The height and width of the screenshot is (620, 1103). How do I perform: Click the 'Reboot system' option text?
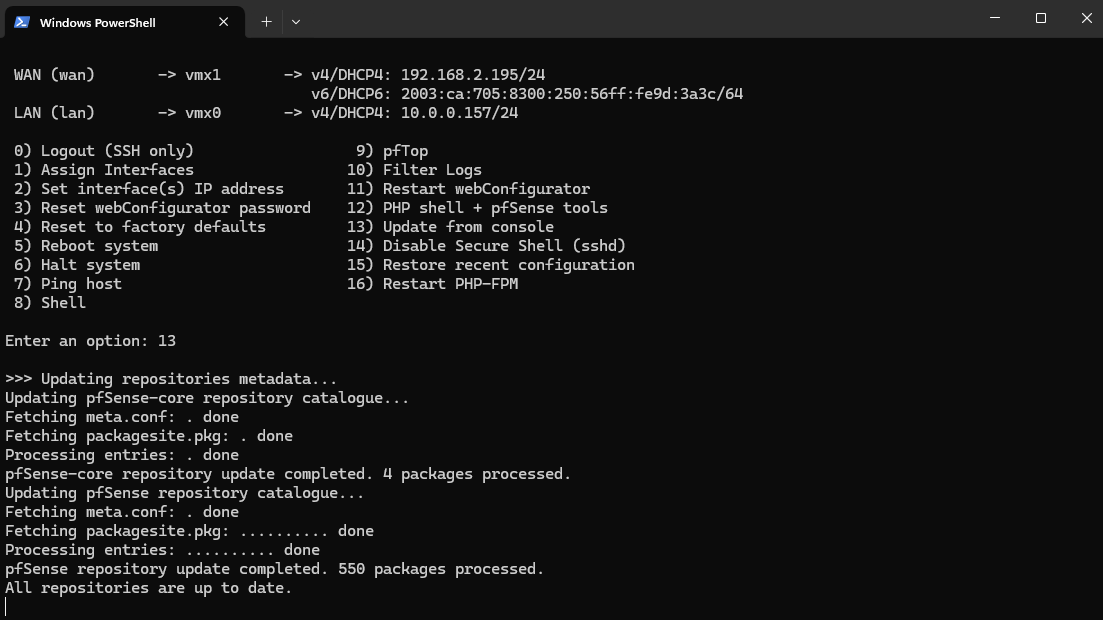click(x=99, y=246)
